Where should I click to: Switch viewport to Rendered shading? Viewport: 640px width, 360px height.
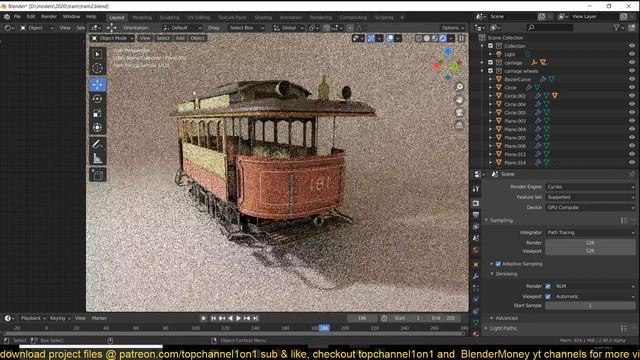(x=443, y=38)
